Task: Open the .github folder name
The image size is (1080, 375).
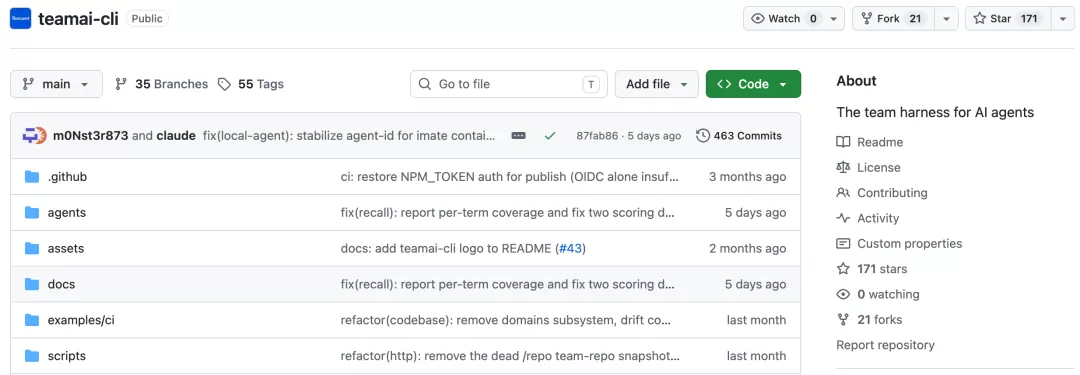Action: pyautogui.click(x=68, y=177)
